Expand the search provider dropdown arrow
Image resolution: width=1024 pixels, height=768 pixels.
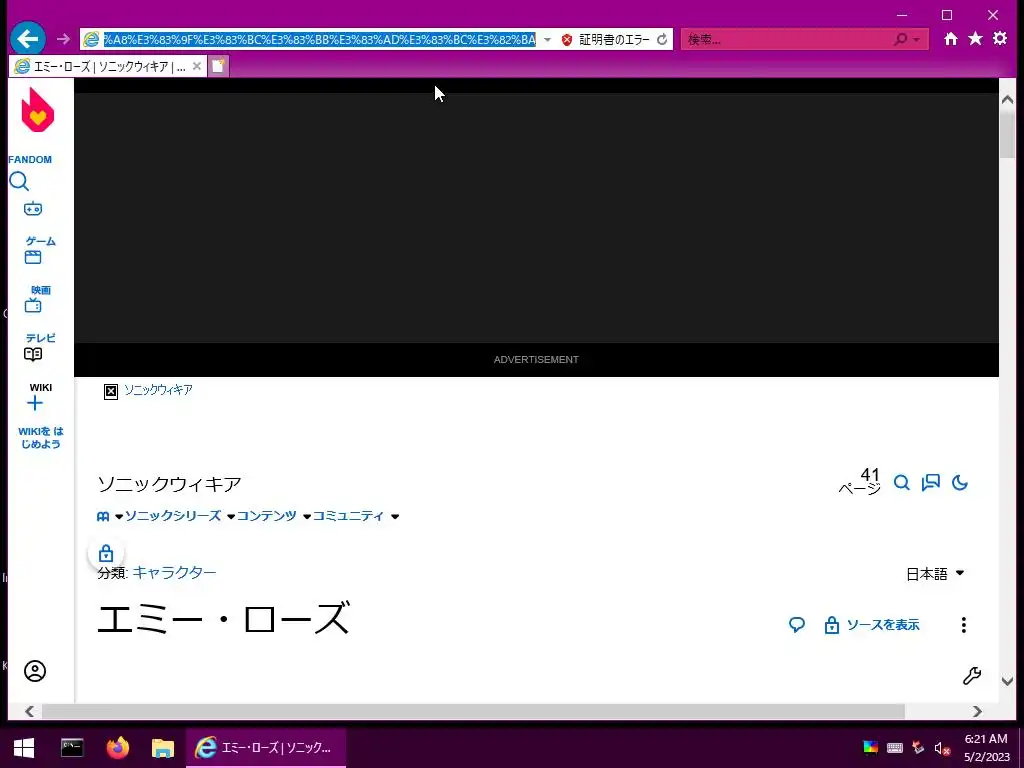click(916, 39)
